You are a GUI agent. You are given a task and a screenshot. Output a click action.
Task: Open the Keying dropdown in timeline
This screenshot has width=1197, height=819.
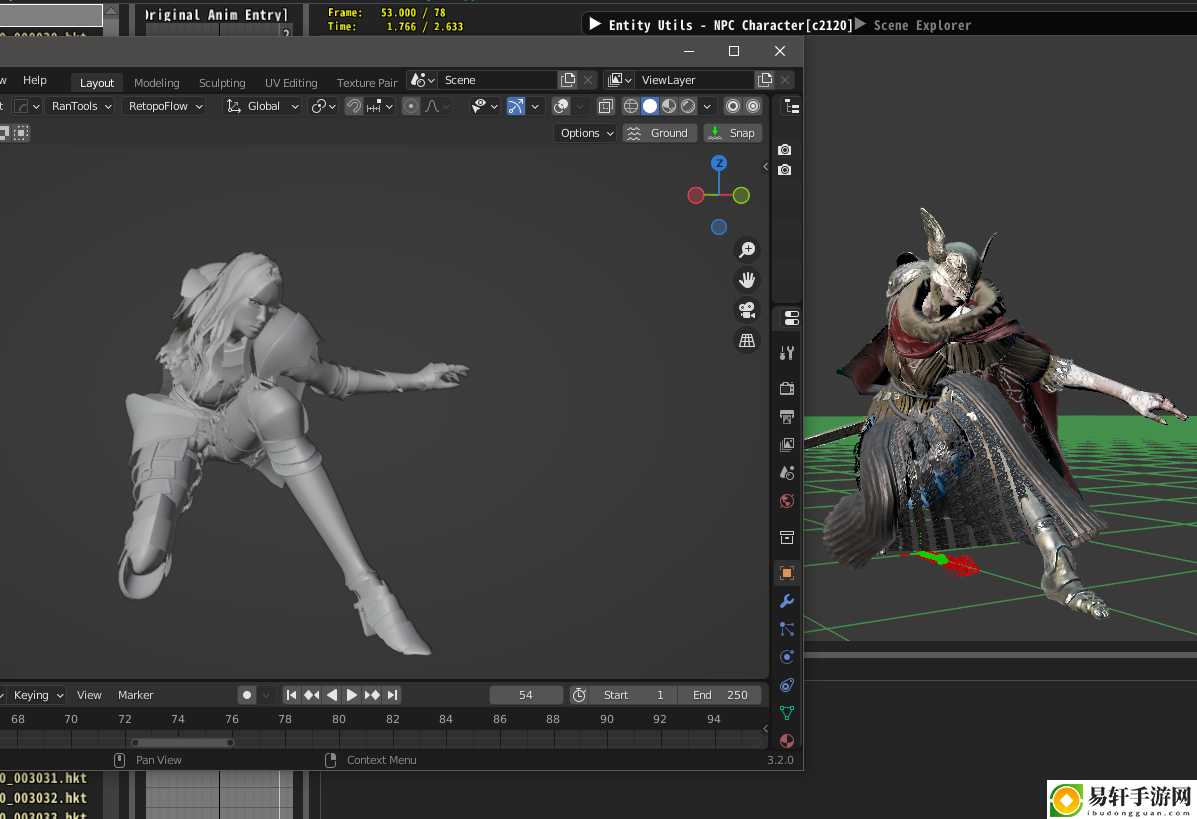[38, 695]
